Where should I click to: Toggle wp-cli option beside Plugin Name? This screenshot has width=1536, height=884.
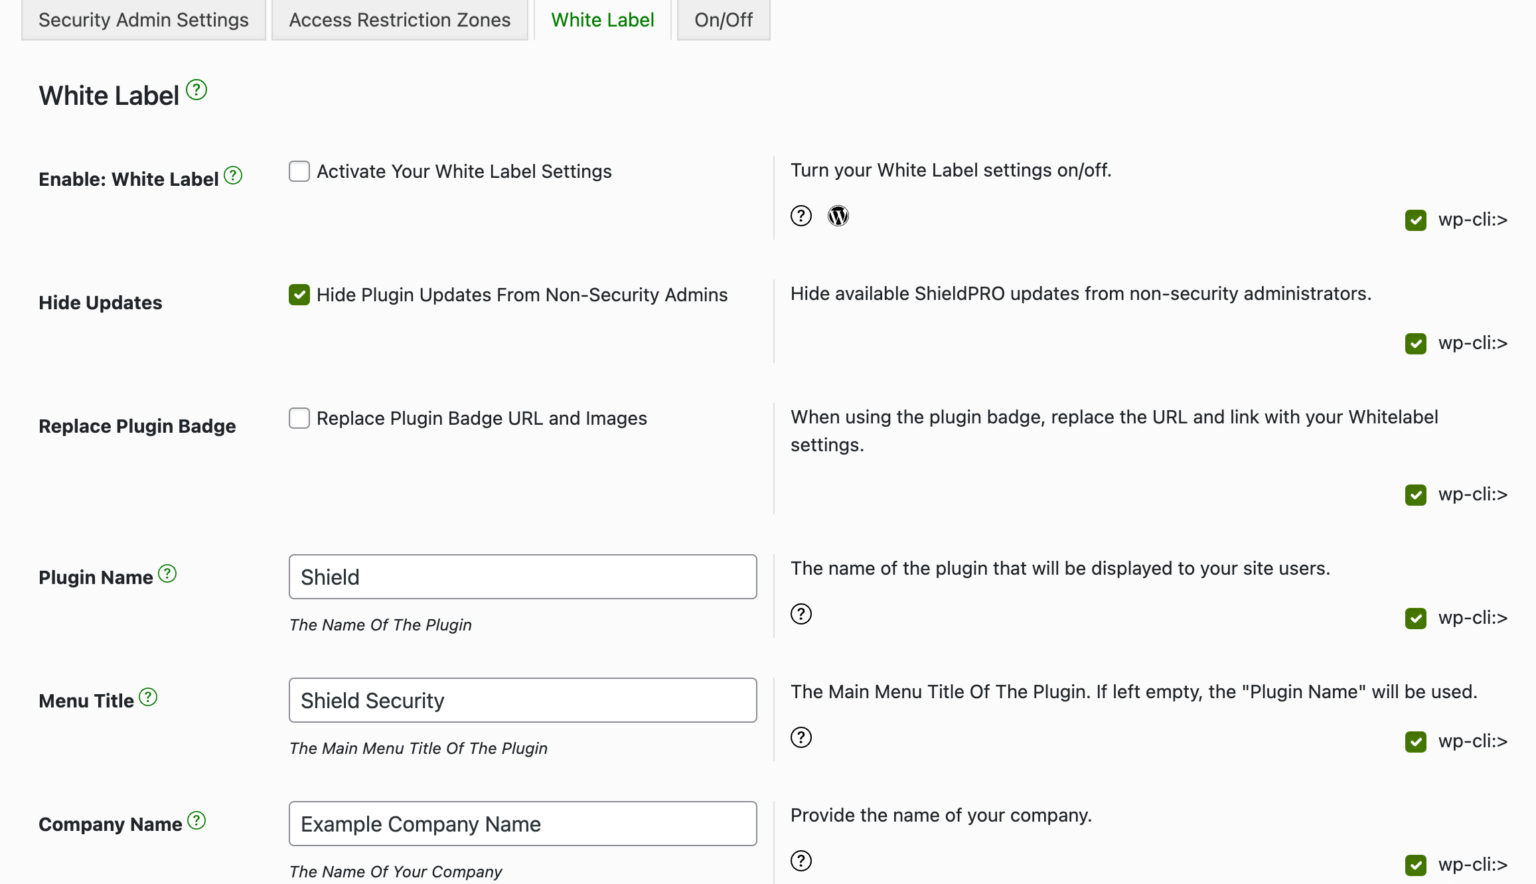coord(1416,618)
